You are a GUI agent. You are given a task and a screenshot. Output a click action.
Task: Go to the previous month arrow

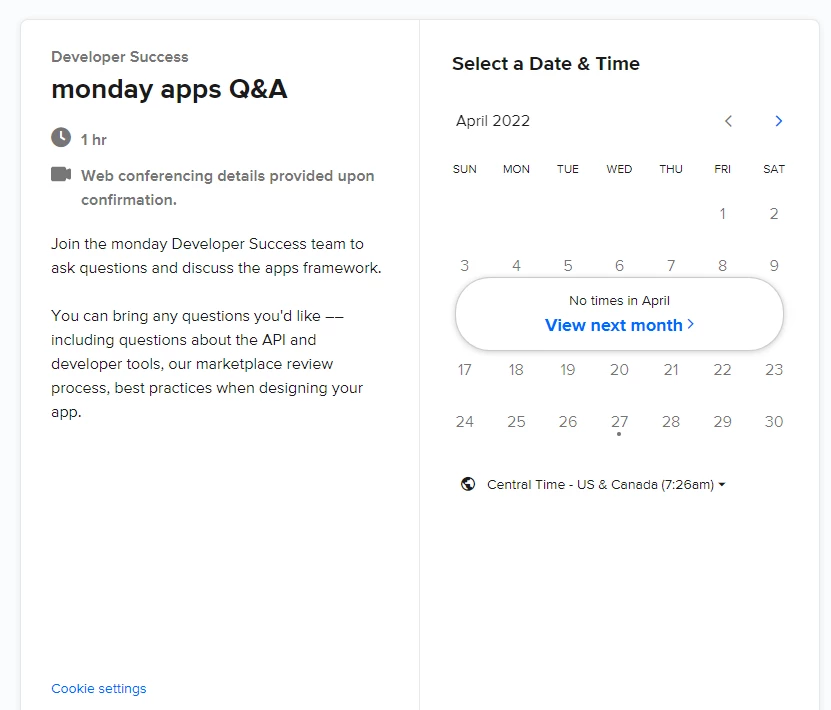pos(728,121)
